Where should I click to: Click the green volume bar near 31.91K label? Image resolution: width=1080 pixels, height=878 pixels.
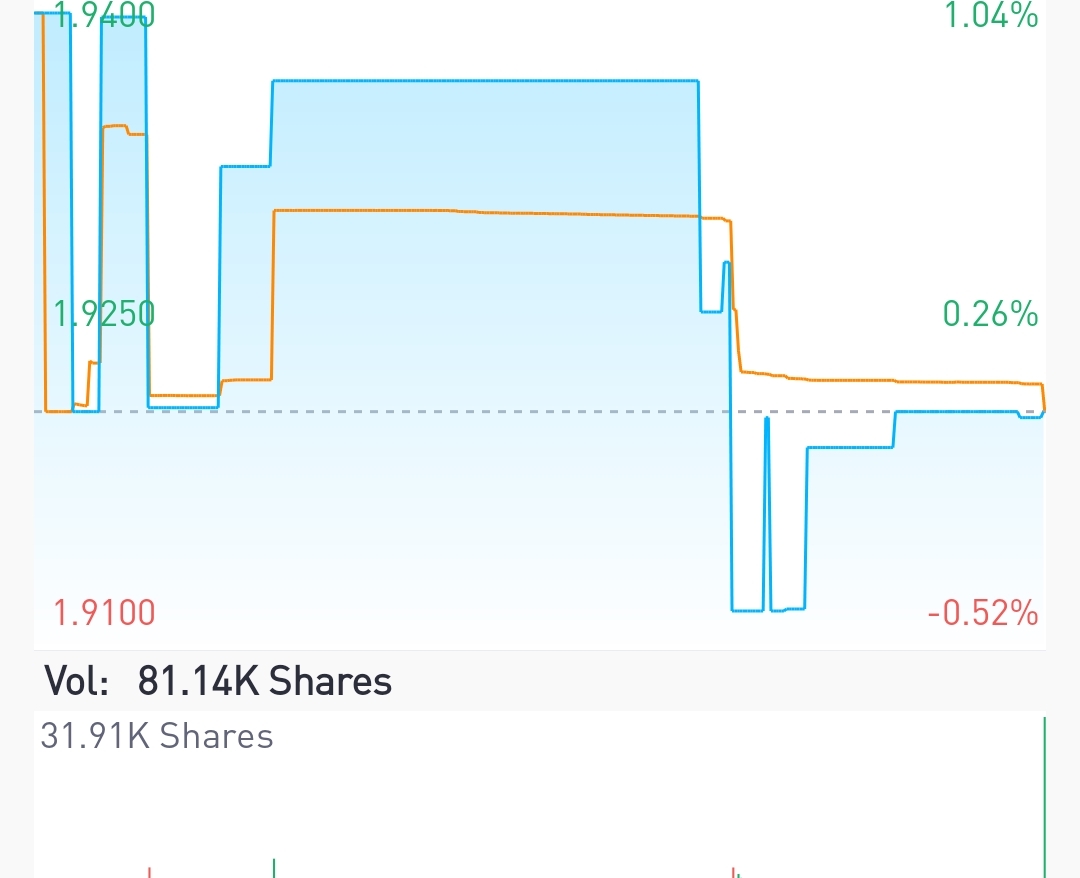coord(274,868)
